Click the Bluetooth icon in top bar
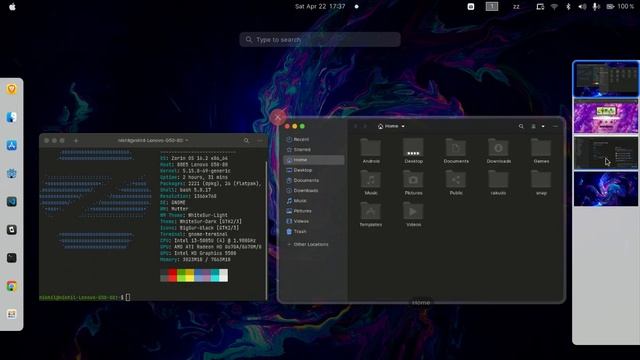 (568, 7)
